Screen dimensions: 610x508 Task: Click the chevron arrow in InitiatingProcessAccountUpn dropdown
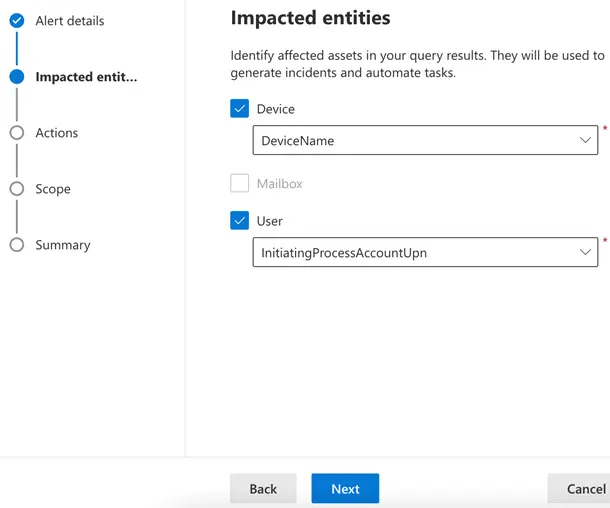click(585, 253)
